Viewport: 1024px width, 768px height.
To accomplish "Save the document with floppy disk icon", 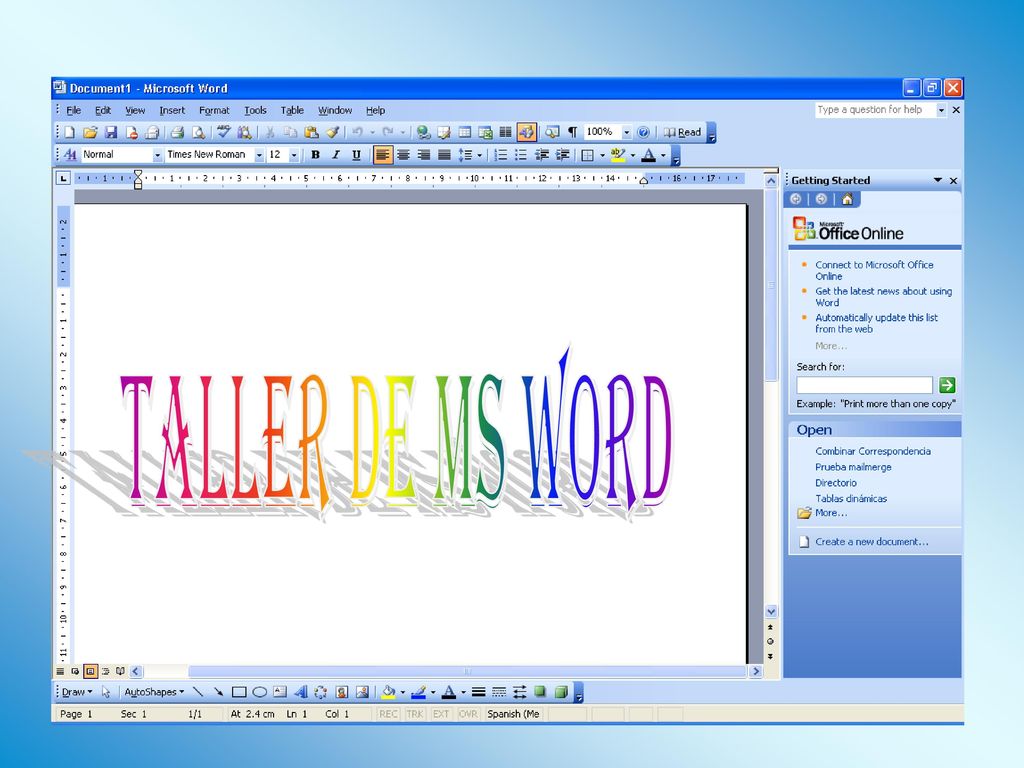I will point(111,133).
